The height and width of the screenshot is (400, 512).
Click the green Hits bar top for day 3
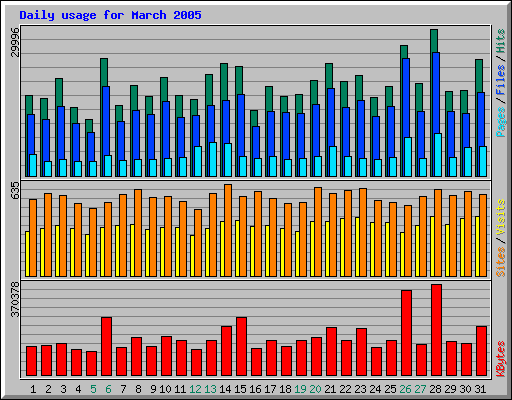59,92
